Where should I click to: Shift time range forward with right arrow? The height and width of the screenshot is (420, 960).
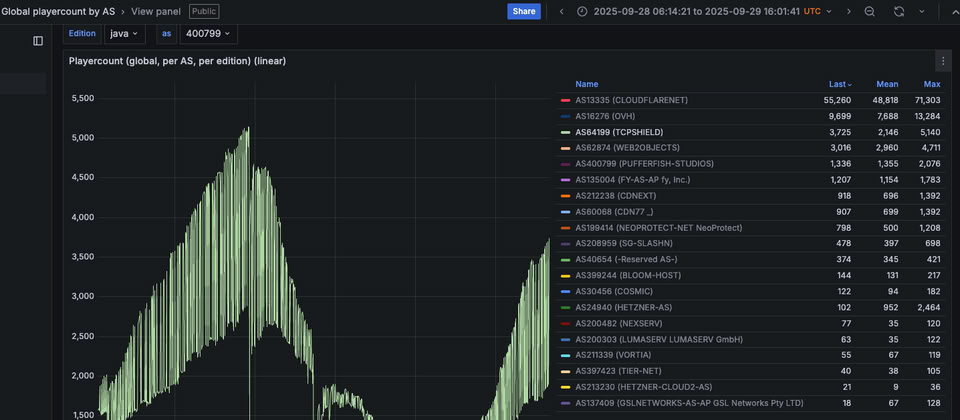pos(849,11)
